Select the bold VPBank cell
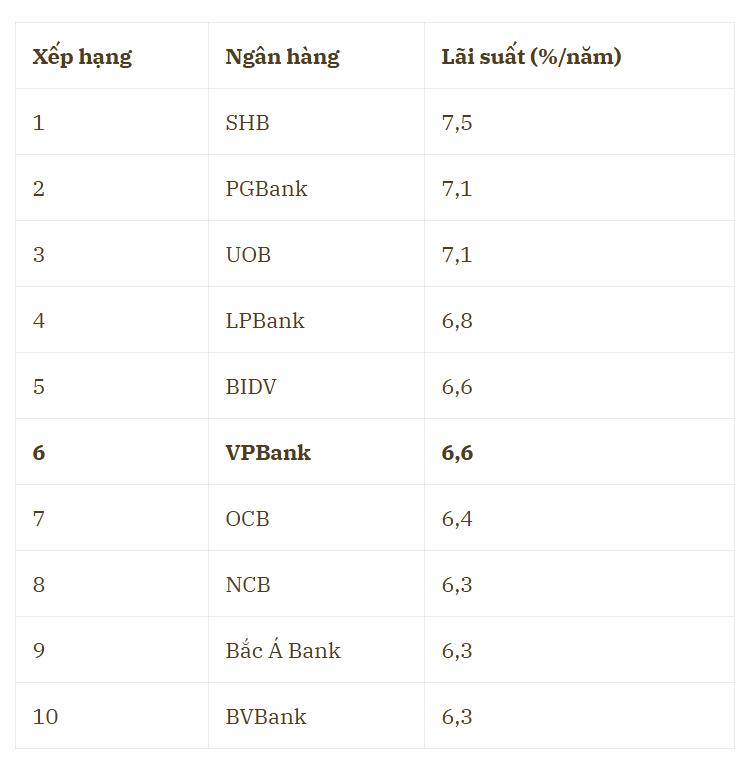 (x=268, y=453)
